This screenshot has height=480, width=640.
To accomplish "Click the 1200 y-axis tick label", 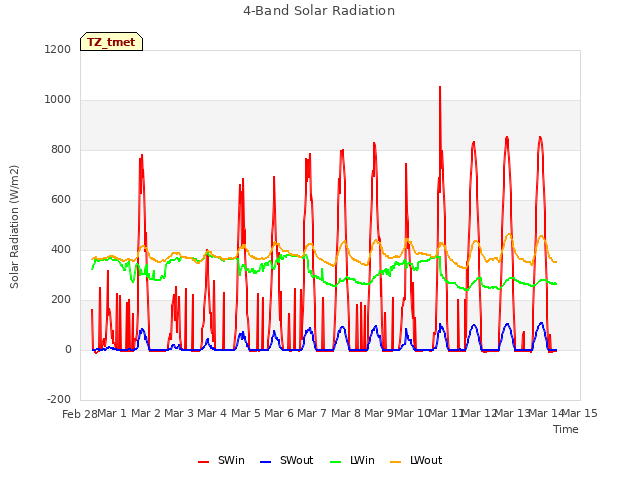I will 58,49.
